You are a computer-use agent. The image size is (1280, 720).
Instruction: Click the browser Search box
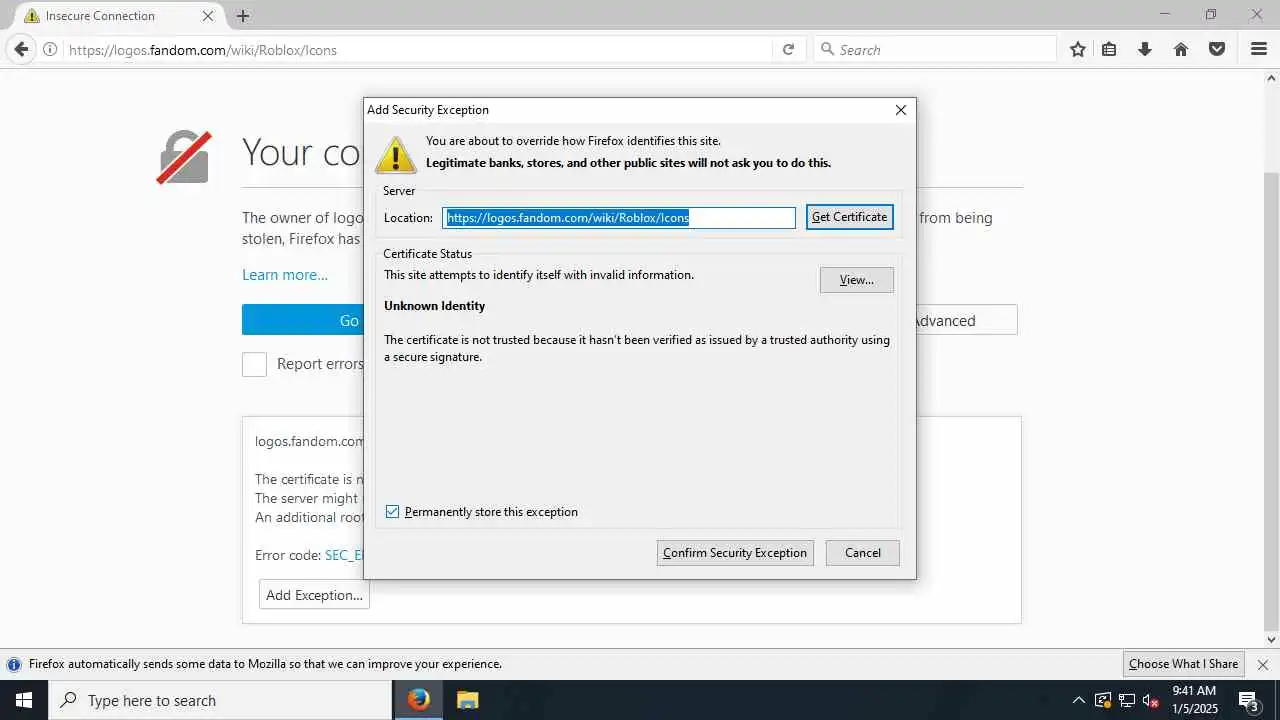(935, 49)
